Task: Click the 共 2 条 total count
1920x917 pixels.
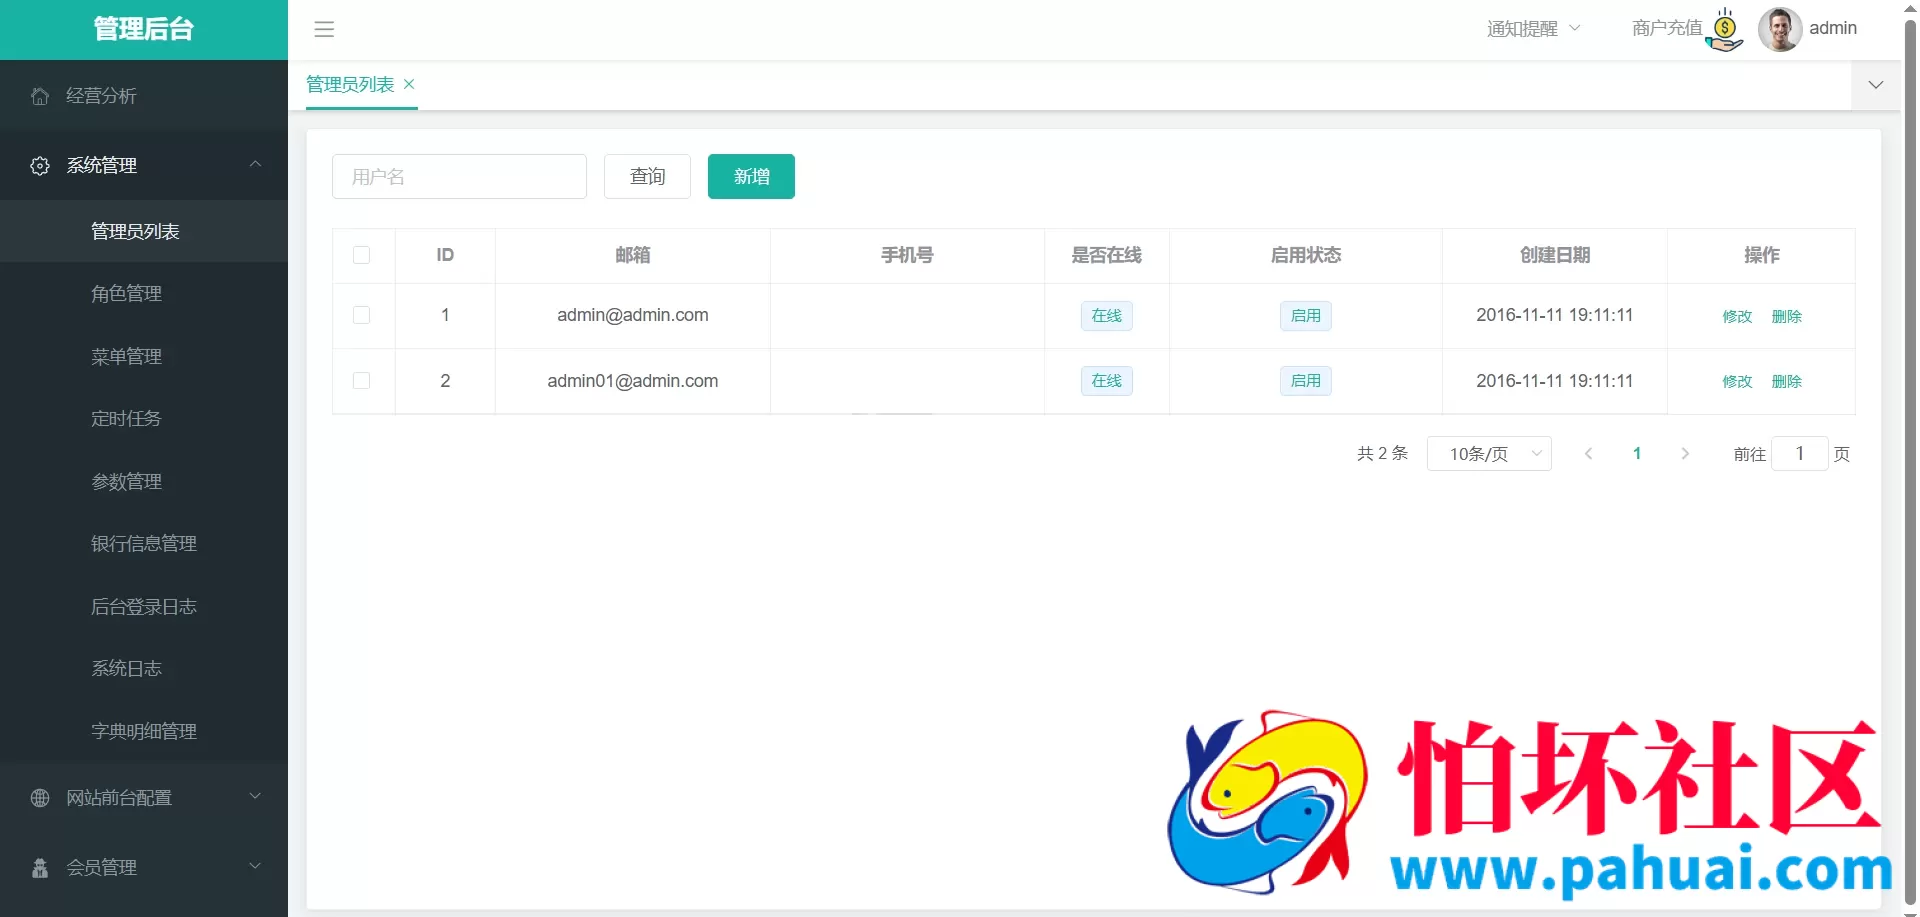Action: (1382, 454)
